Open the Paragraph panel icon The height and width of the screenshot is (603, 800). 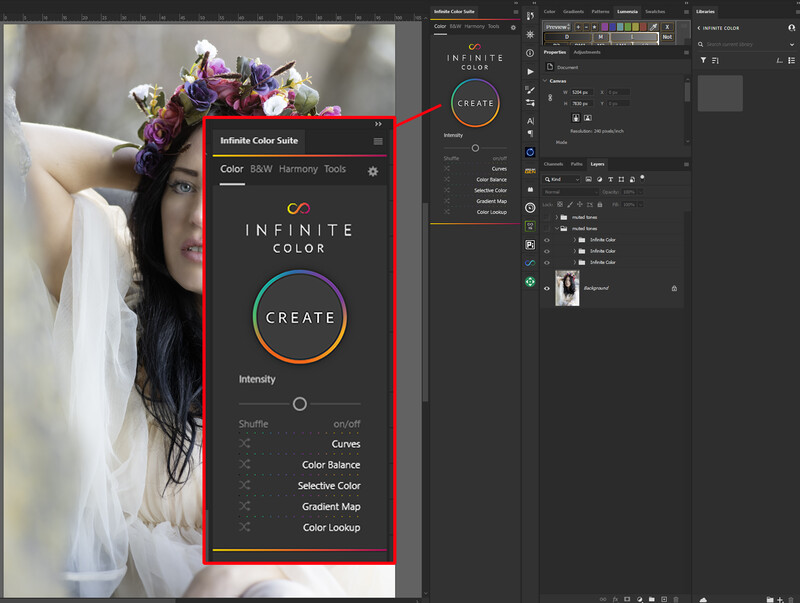pyautogui.click(x=530, y=134)
